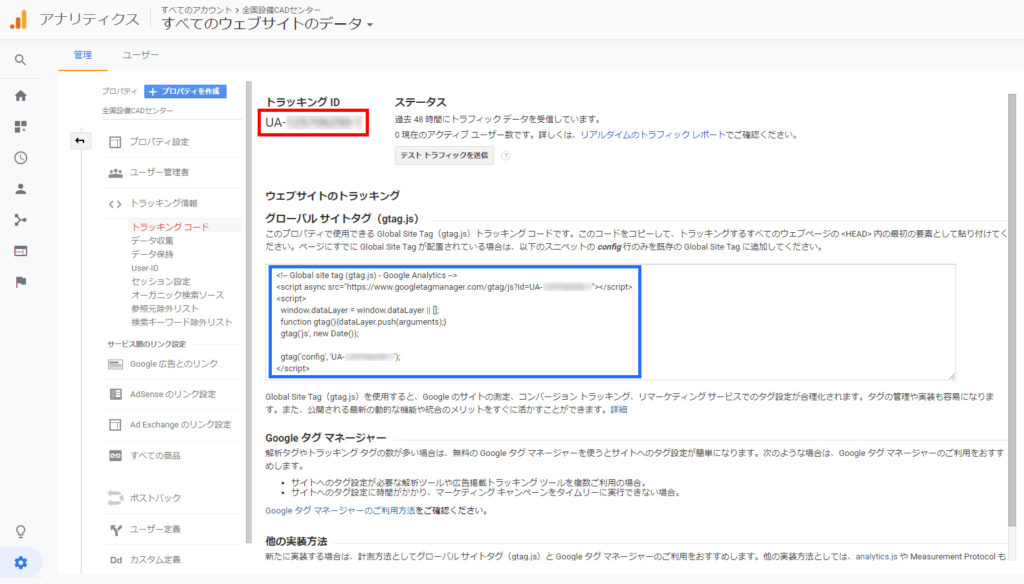The width and height of the screenshot is (1024, 584).
Task: Open Acquisition reports branching-arrows icon
Action: (x=20, y=220)
